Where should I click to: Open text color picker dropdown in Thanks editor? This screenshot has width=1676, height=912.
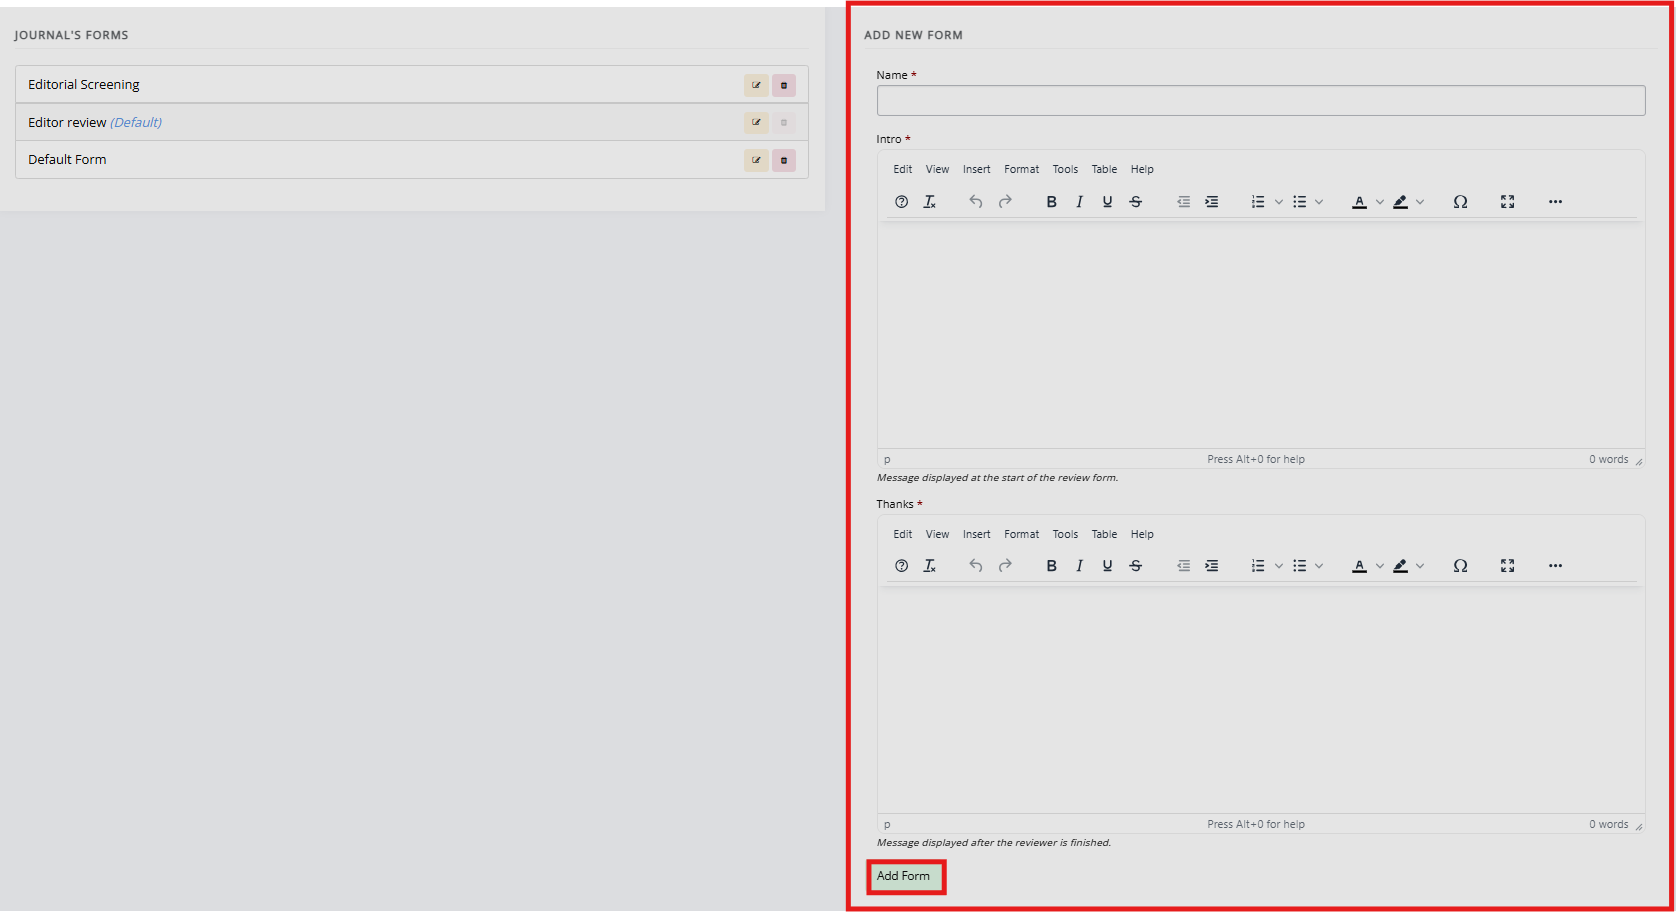(x=1380, y=566)
